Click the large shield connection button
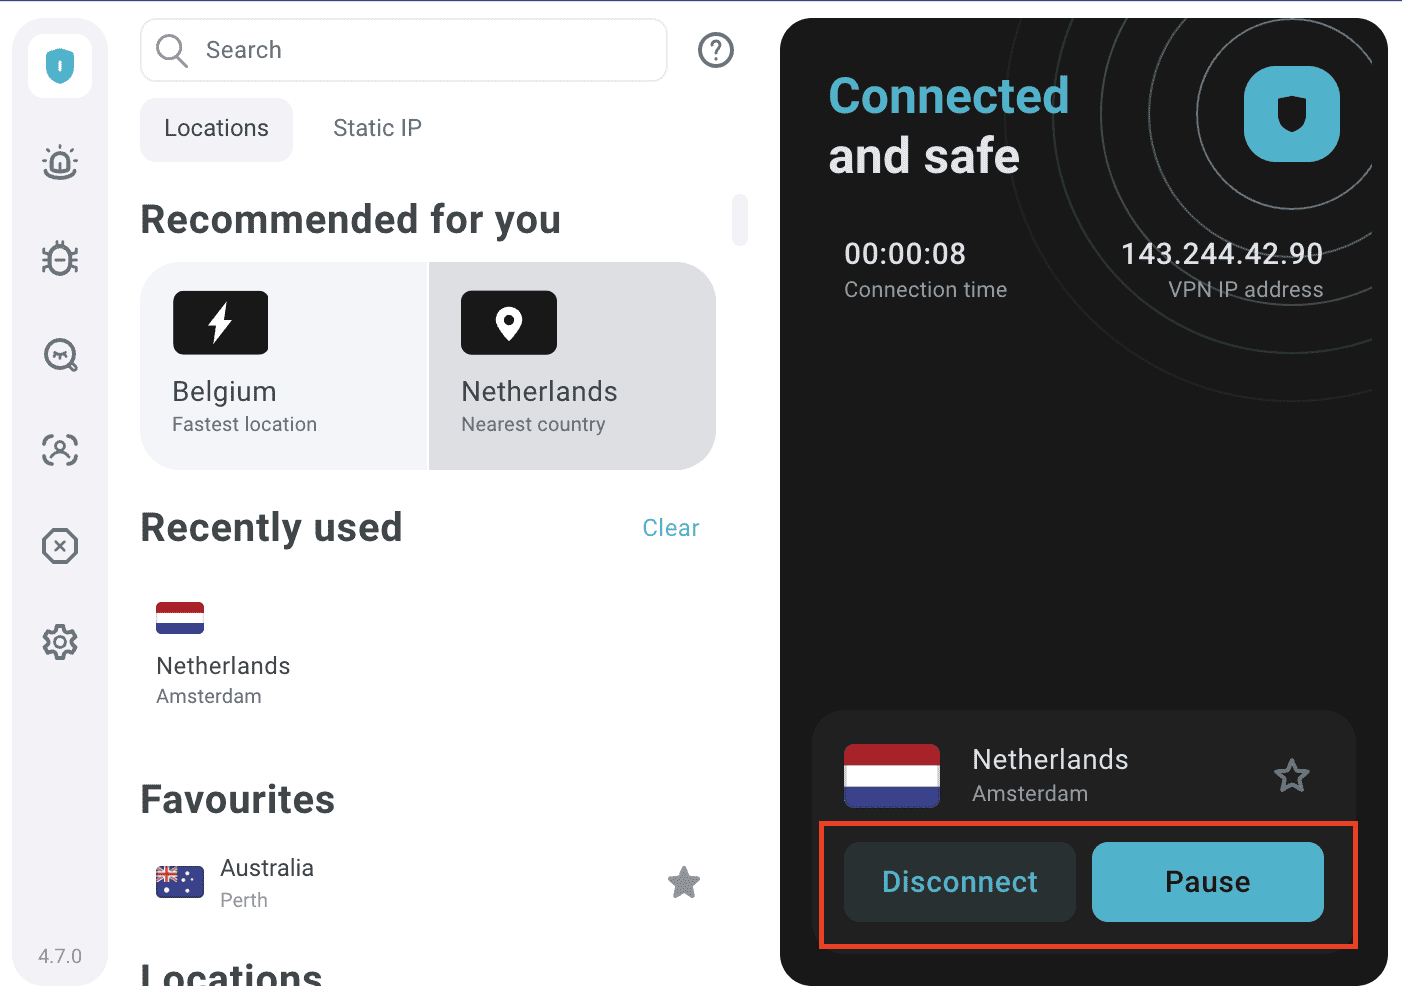Screen dimensions: 1402x1000 1291,114
